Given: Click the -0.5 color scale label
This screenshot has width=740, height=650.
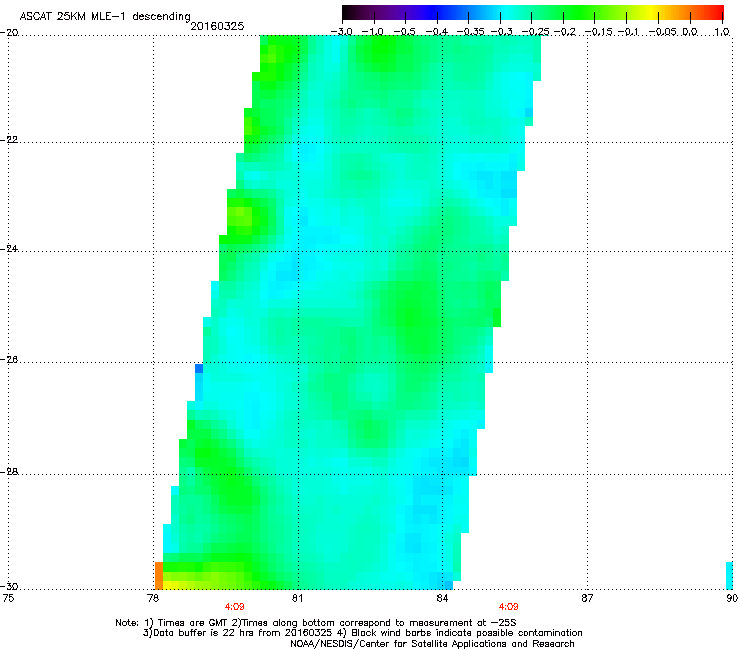Looking at the screenshot, I should (x=404, y=32).
